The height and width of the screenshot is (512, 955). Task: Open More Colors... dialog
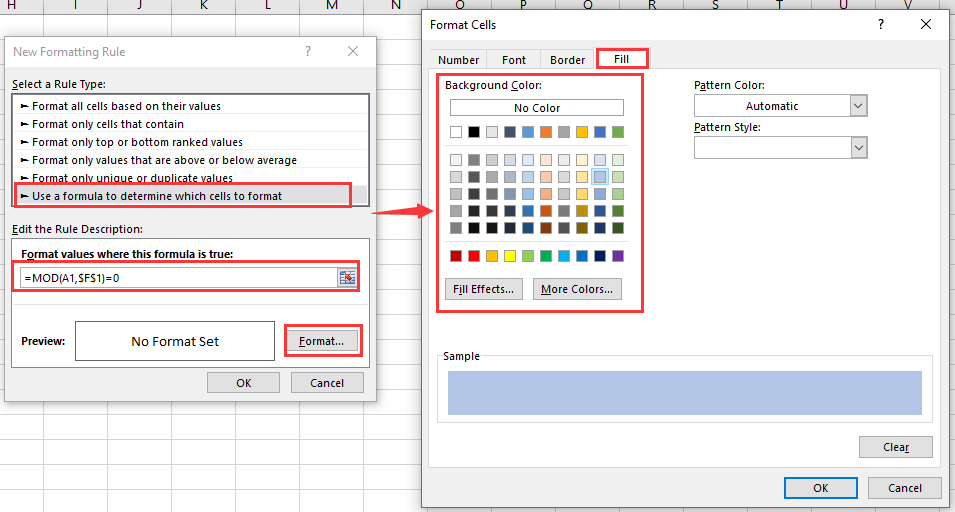click(577, 289)
